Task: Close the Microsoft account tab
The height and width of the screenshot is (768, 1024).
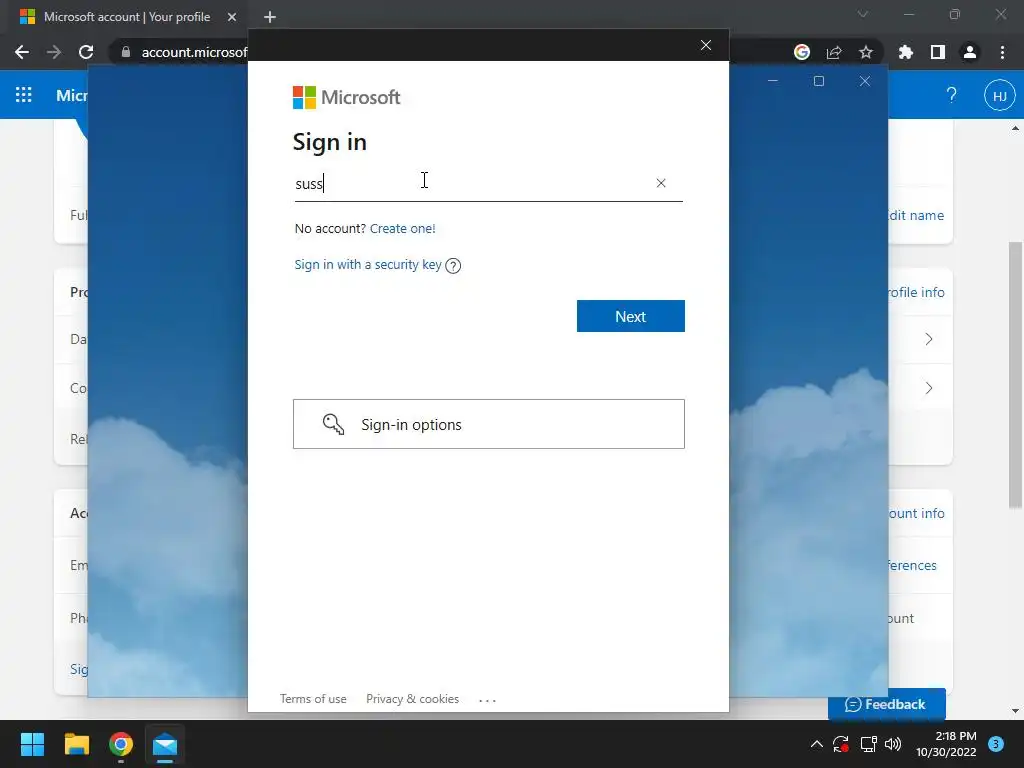Action: coord(232,17)
